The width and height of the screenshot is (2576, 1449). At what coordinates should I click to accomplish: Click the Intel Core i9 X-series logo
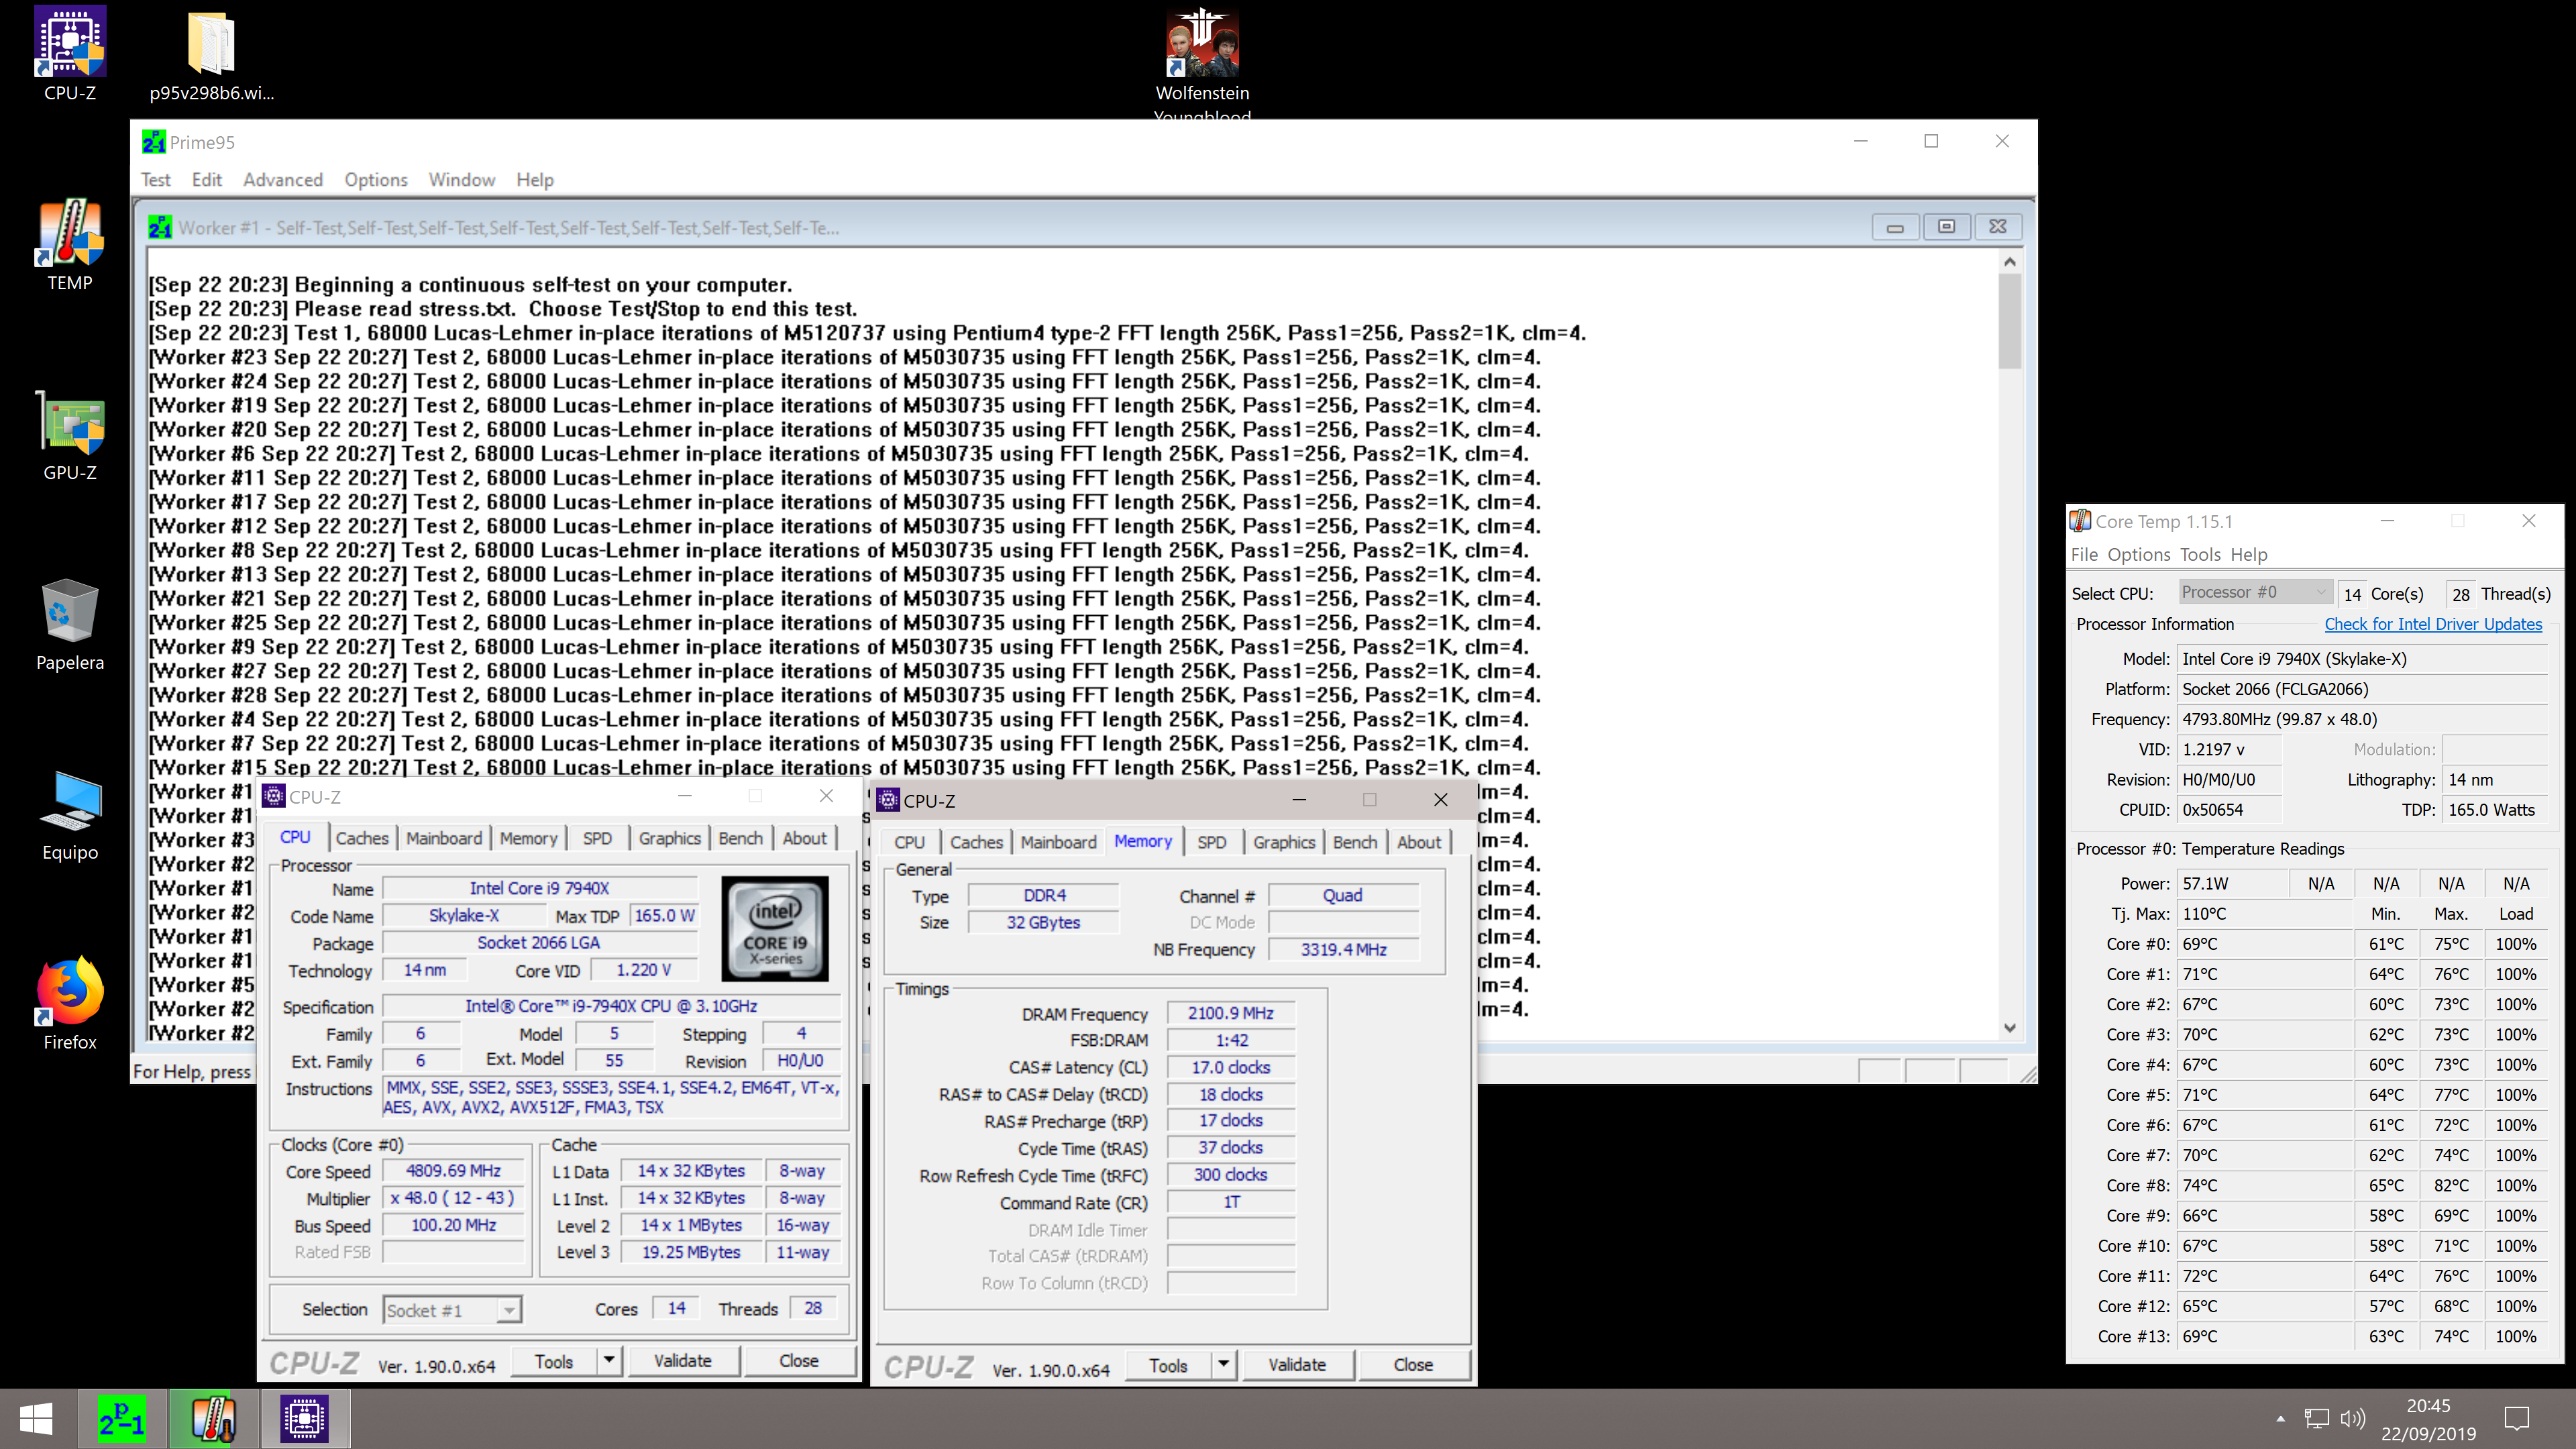[x=775, y=928]
